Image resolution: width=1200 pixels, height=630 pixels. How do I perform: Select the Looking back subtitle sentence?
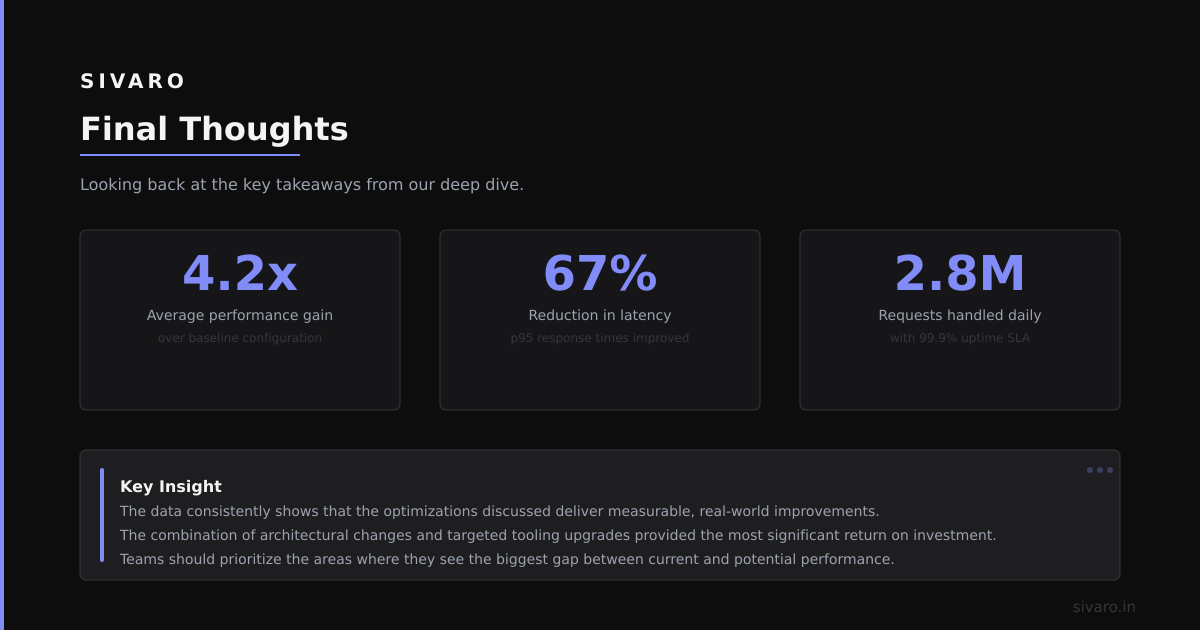pos(302,185)
